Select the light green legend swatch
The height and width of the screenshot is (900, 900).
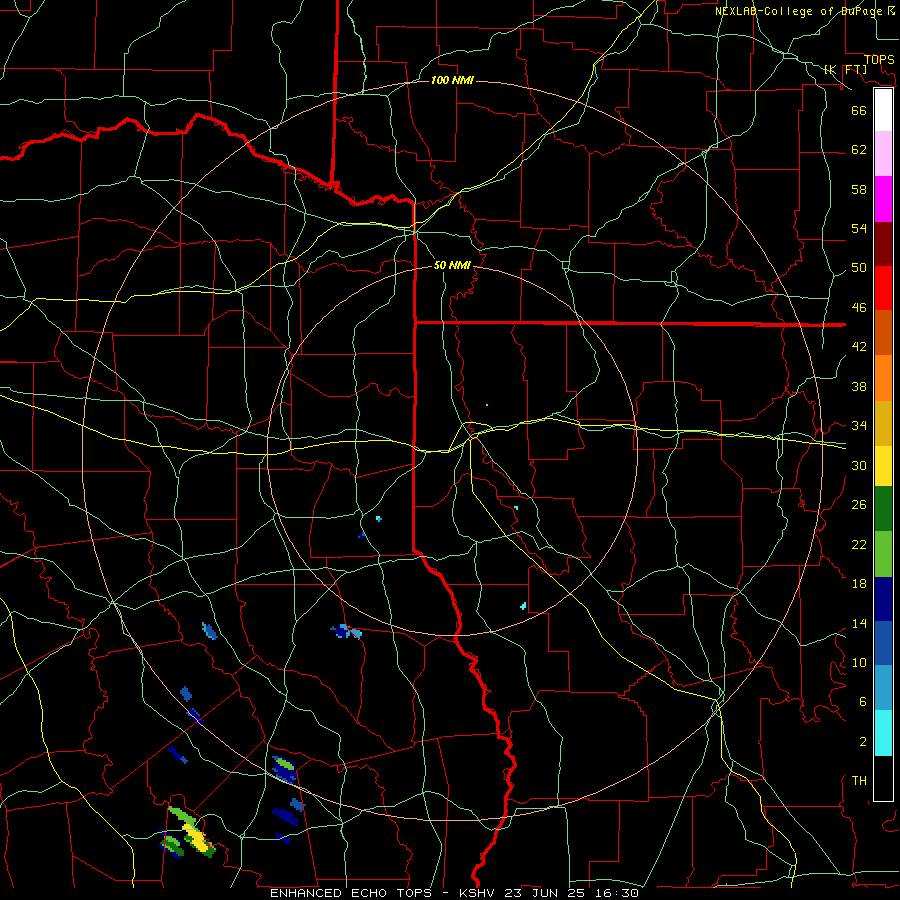click(x=883, y=554)
